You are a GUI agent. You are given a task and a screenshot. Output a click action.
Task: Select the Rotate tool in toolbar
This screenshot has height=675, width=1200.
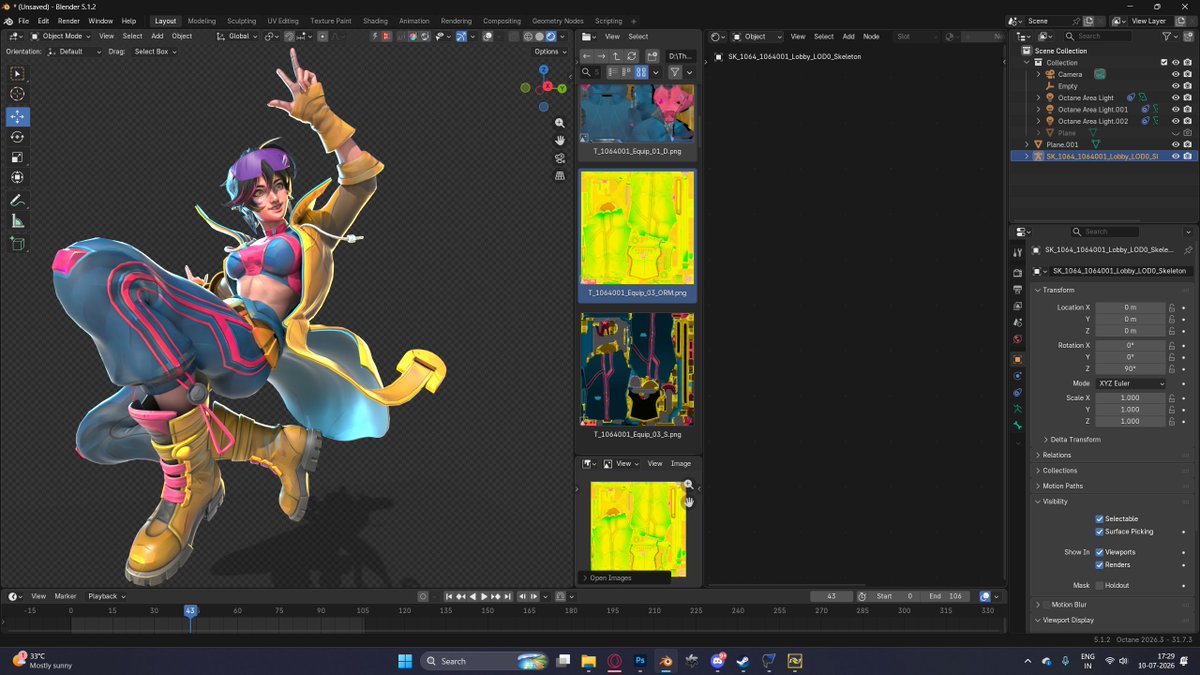click(x=18, y=137)
